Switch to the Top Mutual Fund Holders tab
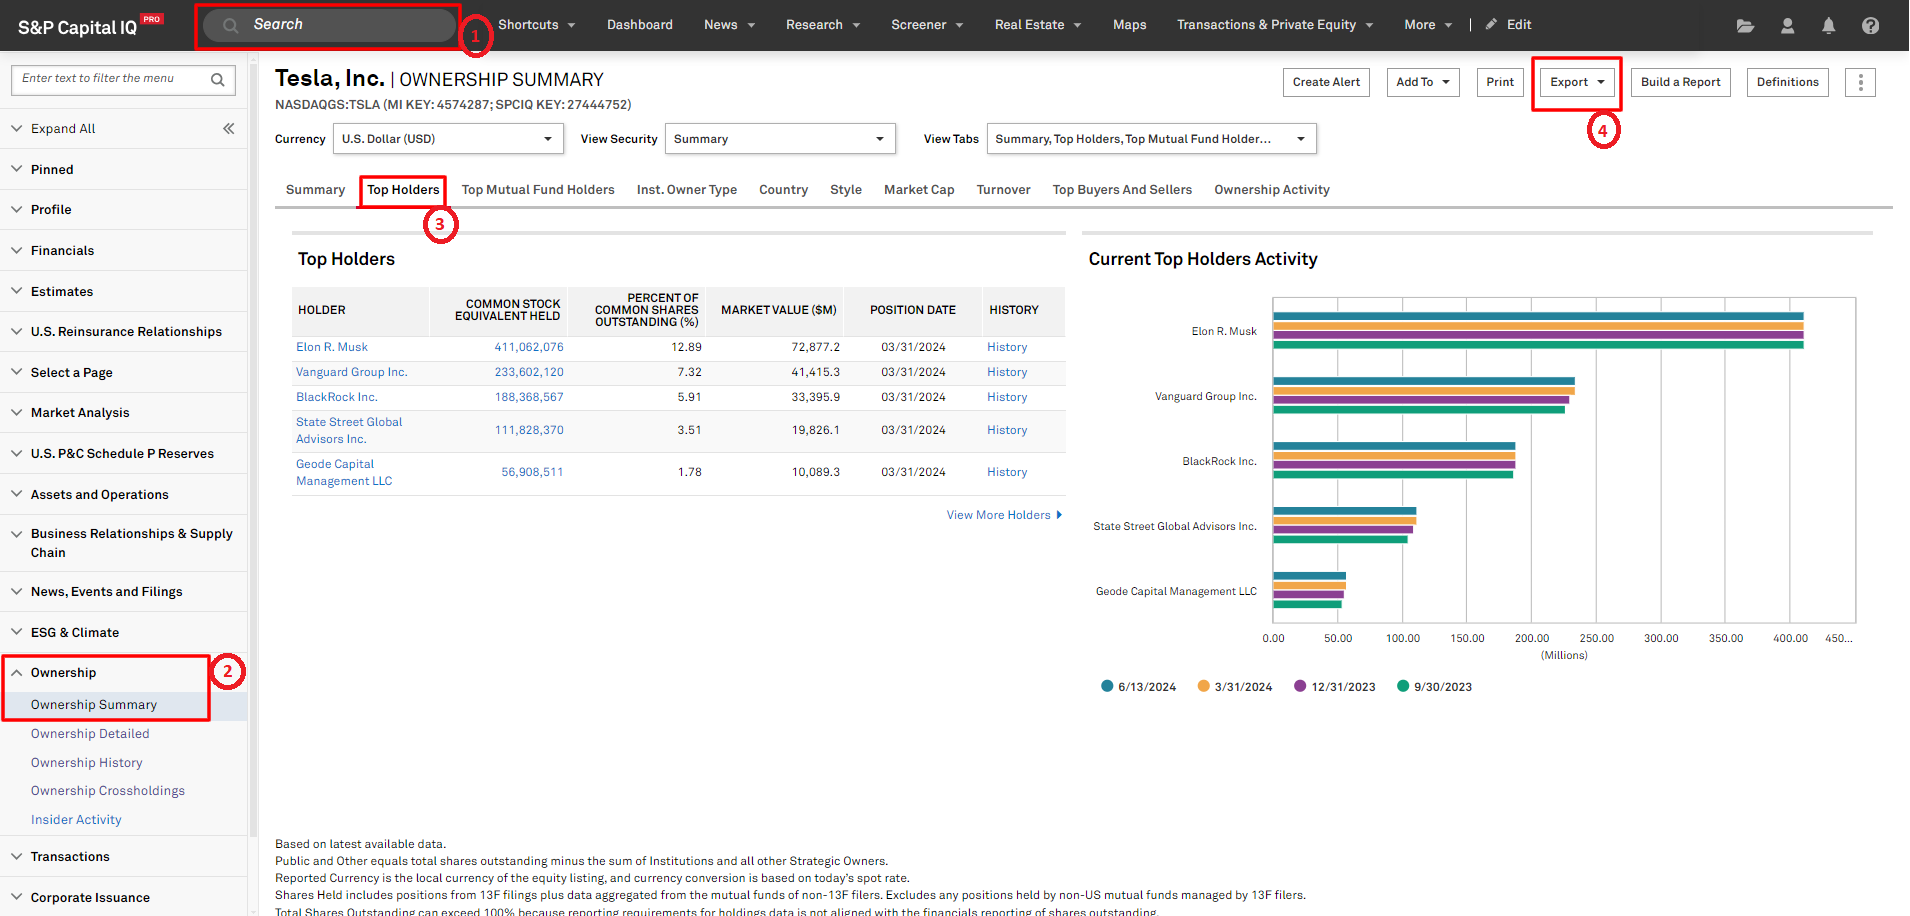The width and height of the screenshot is (1910, 916). 538,190
